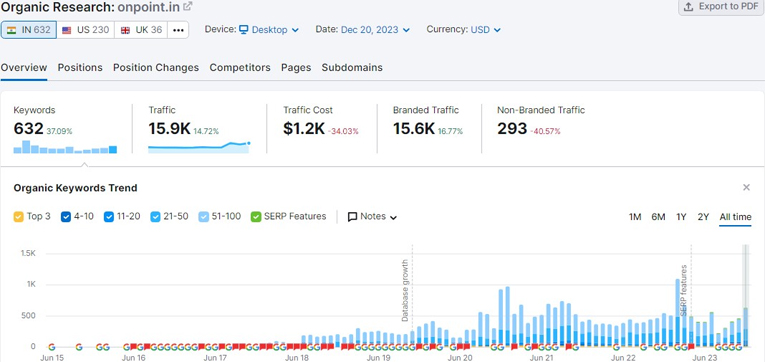Toggle the SERP Features checkbox
765x362 pixels.
pyautogui.click(x=256, y=217)
